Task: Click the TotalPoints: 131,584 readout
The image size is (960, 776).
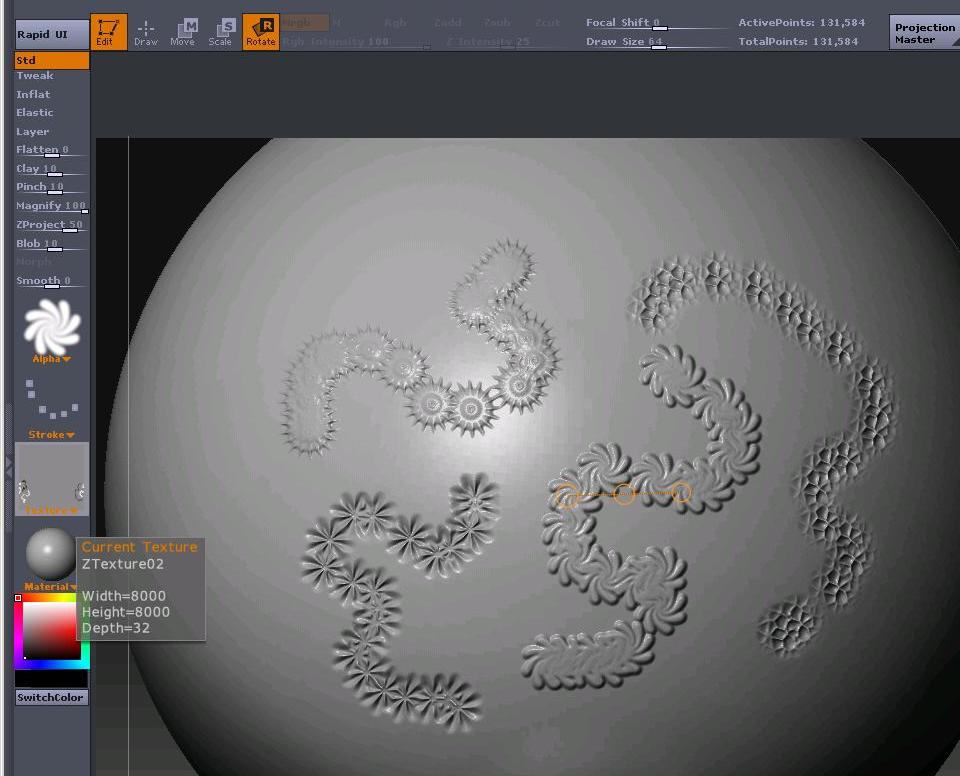Action: pyautogui.click(x=798, y=42)
